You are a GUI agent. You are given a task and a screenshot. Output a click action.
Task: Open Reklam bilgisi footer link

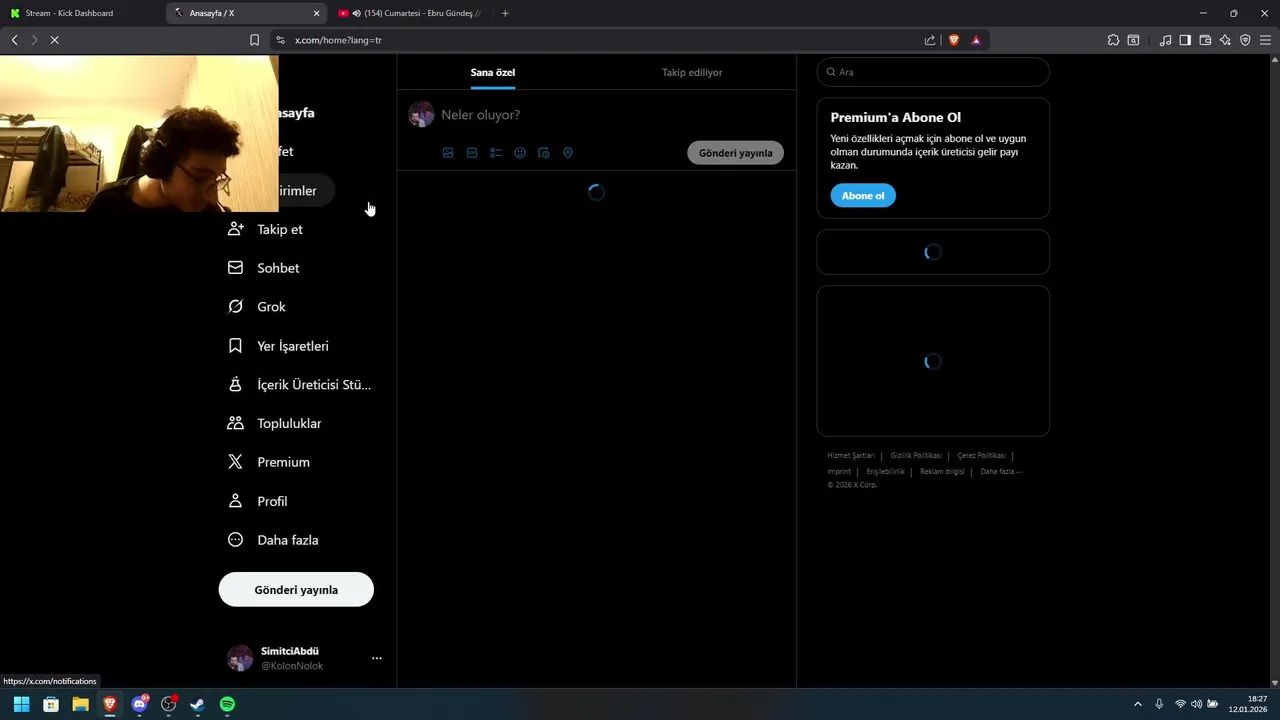click(942, 472)
